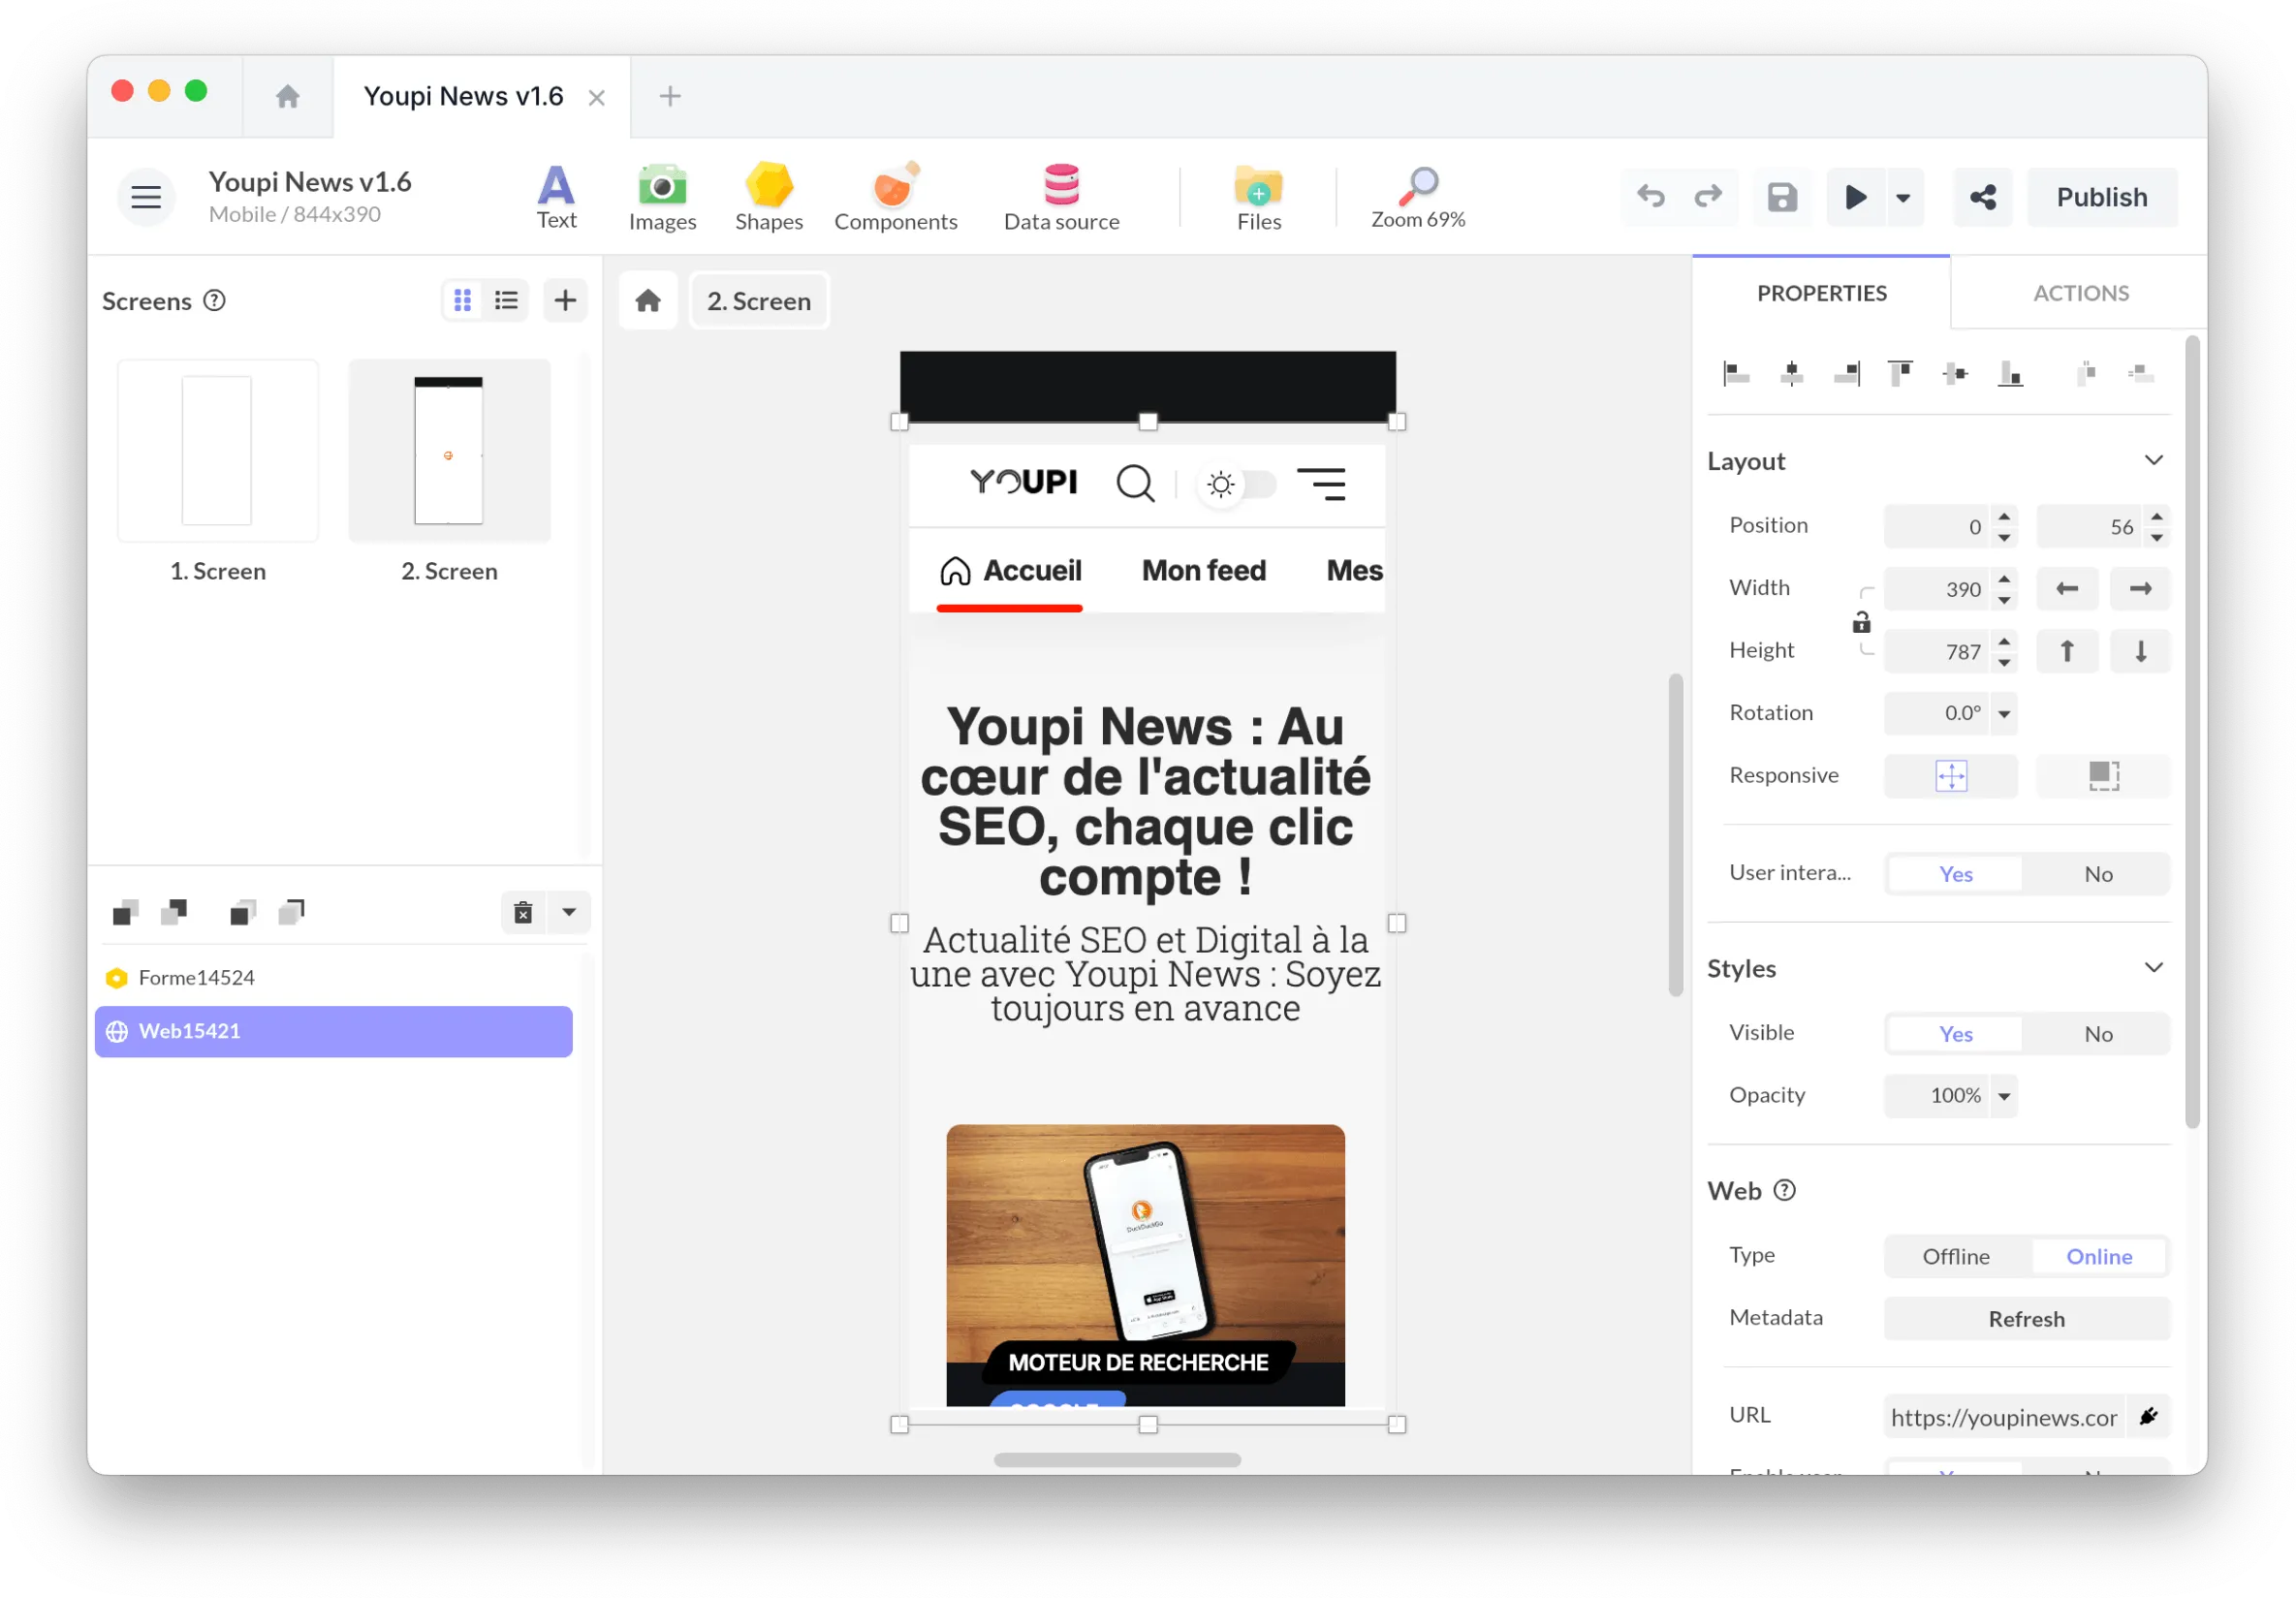Viewport: 2296px width, 1598px height.
Task: Open the Shapes library
Action: pyautogui.click(x=768, y=197)
